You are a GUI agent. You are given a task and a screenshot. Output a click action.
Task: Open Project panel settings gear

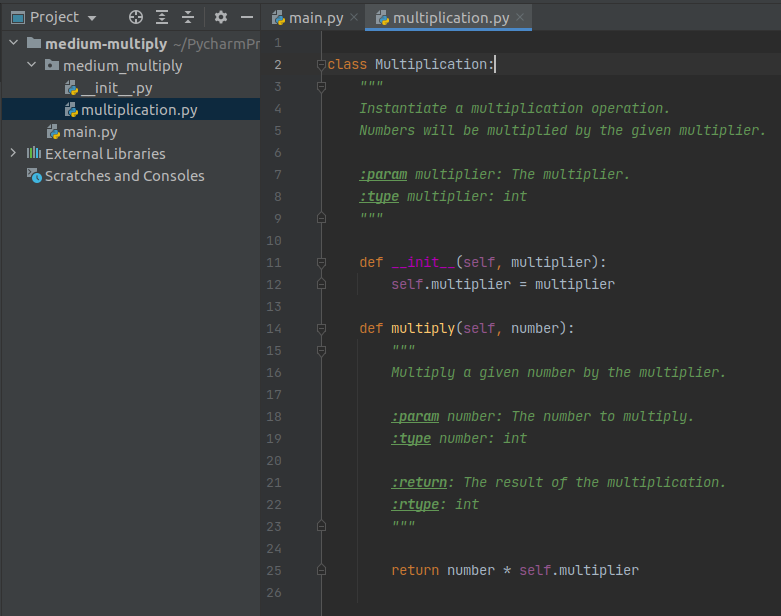(221, 17)
